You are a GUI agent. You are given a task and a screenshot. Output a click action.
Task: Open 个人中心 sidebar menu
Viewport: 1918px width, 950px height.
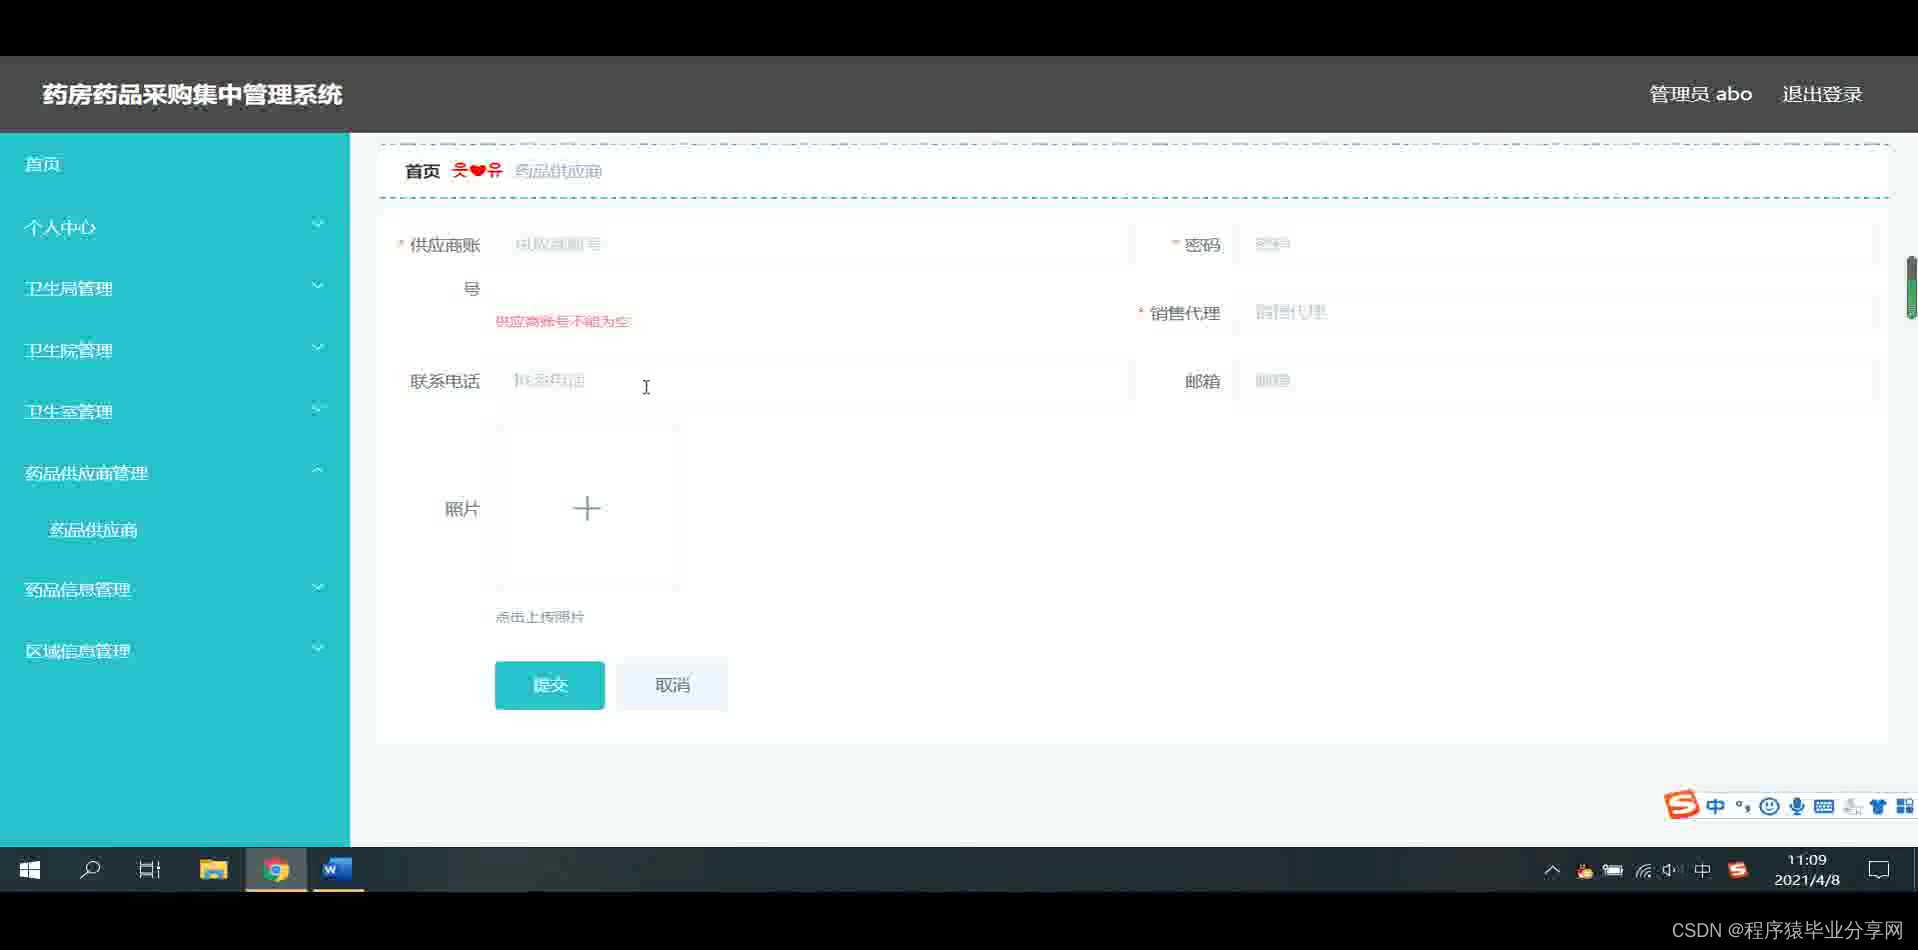pyautogui.click(x=175, y=227)
